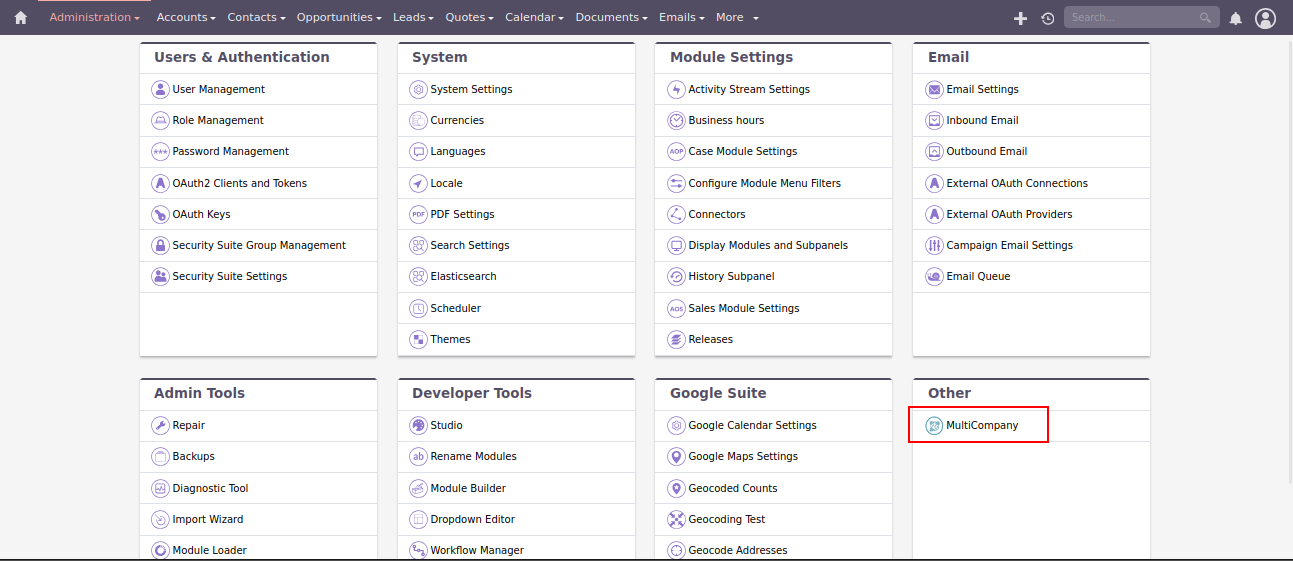The height and width of the screenshot is (561, 1293).
Task: Expand the Opportunities dropdown menu
Action: (339, 17)
